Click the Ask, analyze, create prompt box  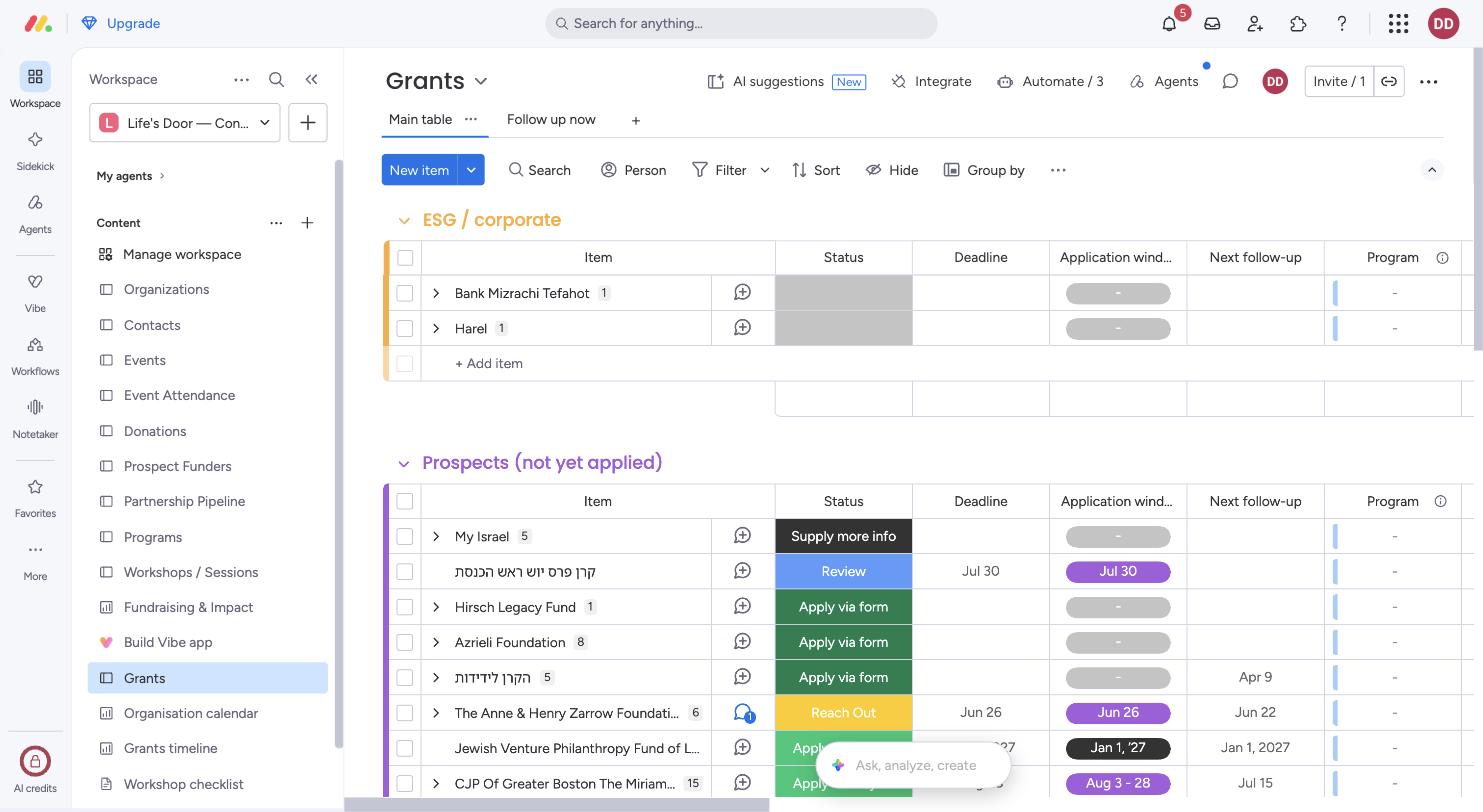[913, 765]
